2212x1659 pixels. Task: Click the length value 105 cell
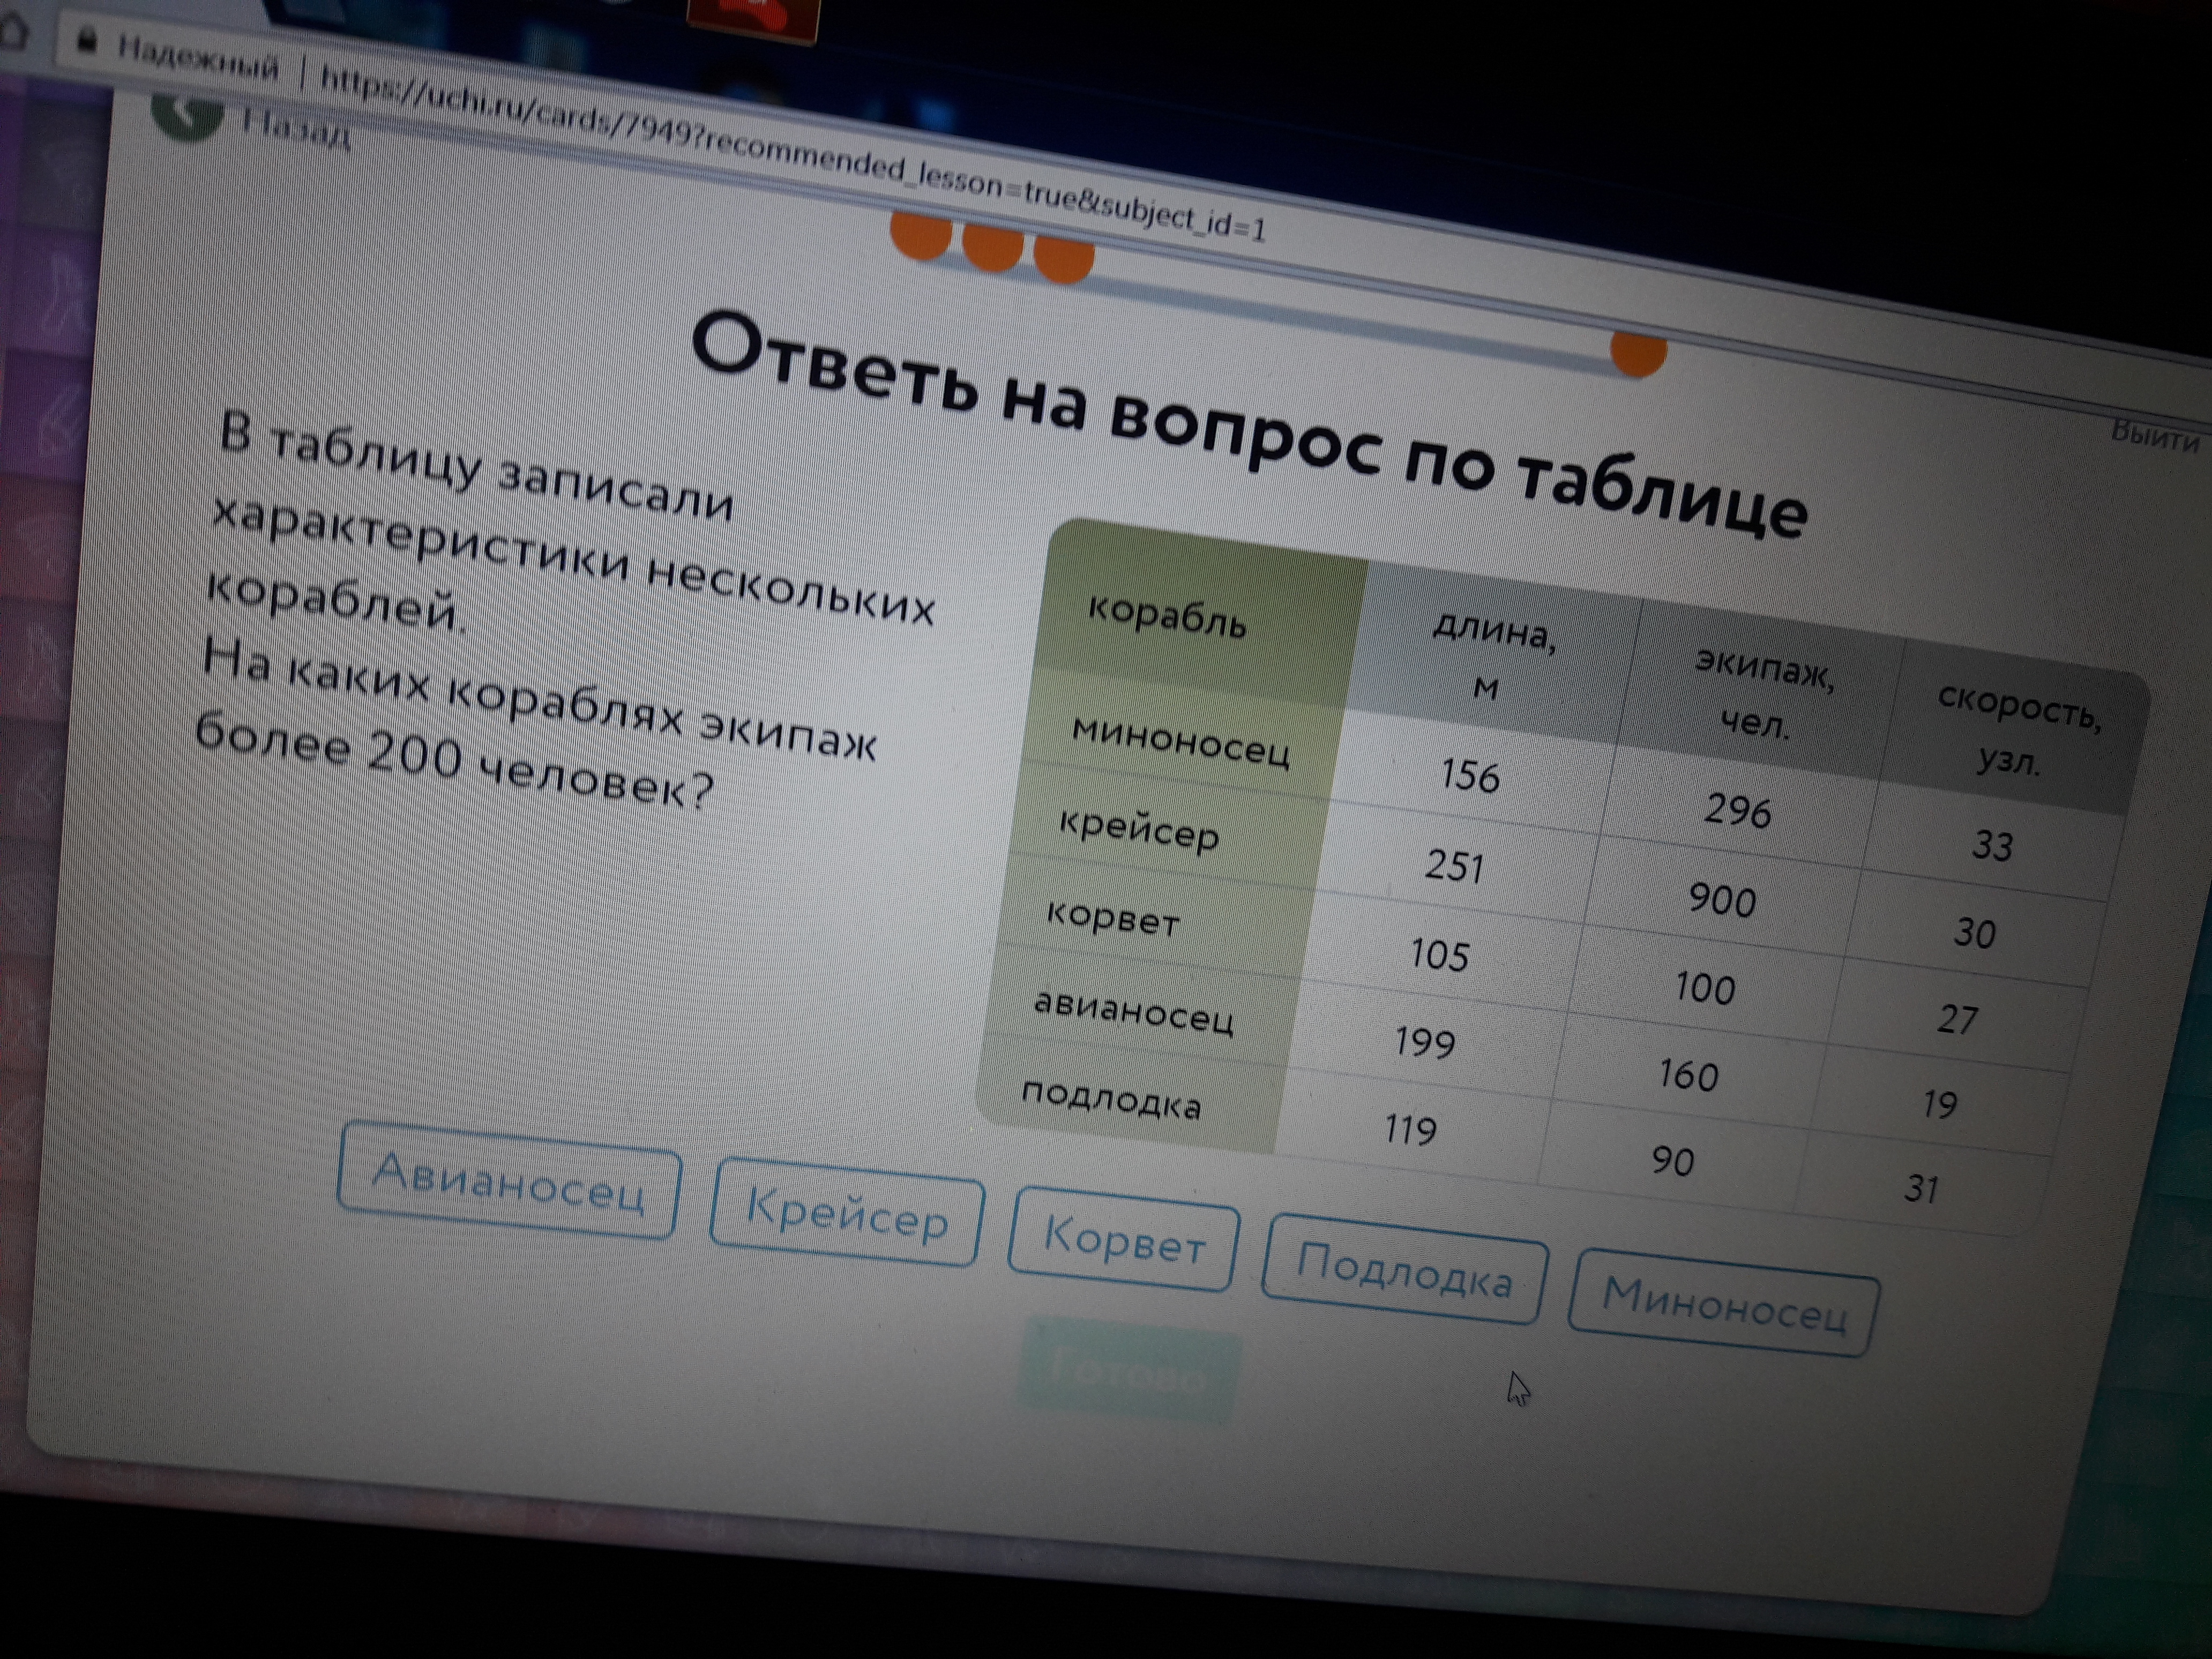(x=1439, y=954)
